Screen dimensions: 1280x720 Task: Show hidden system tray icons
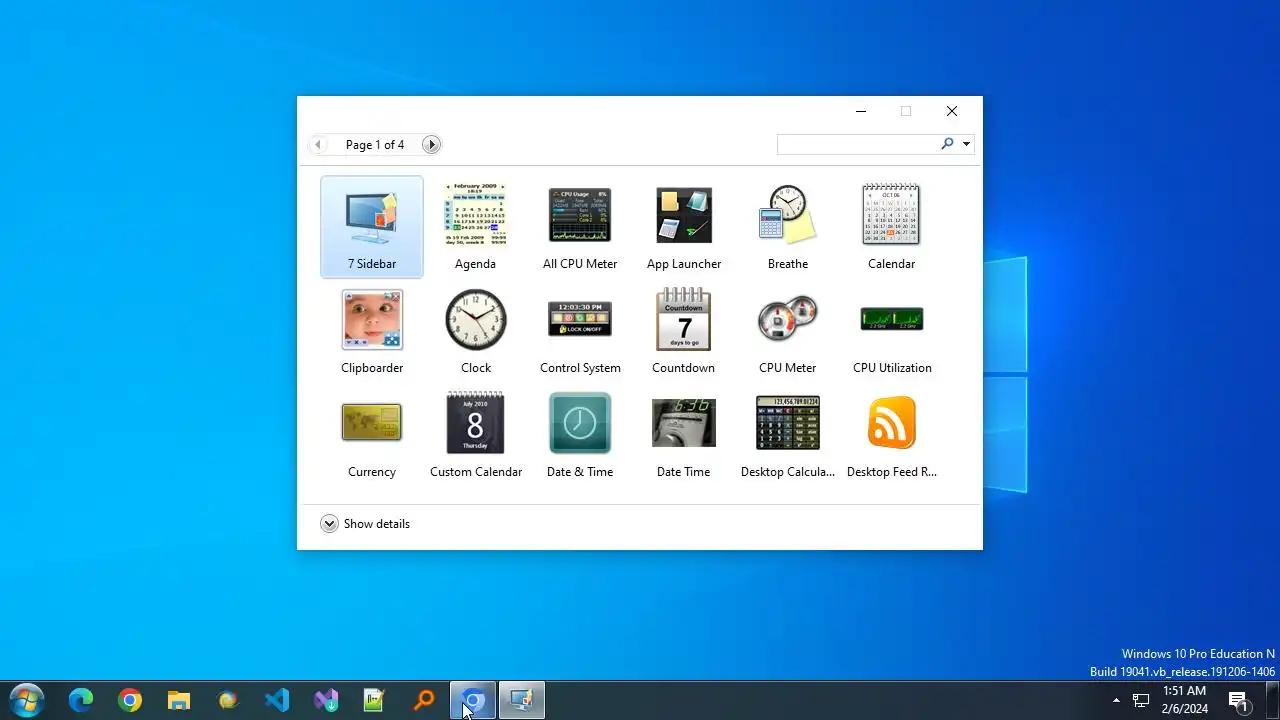[1116, 700]
